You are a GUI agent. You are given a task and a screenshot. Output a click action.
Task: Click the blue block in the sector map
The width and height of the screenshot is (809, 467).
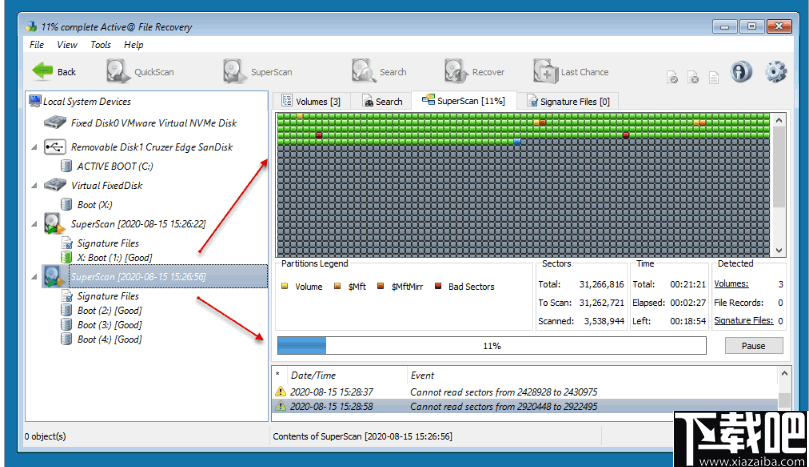point(517,141)
